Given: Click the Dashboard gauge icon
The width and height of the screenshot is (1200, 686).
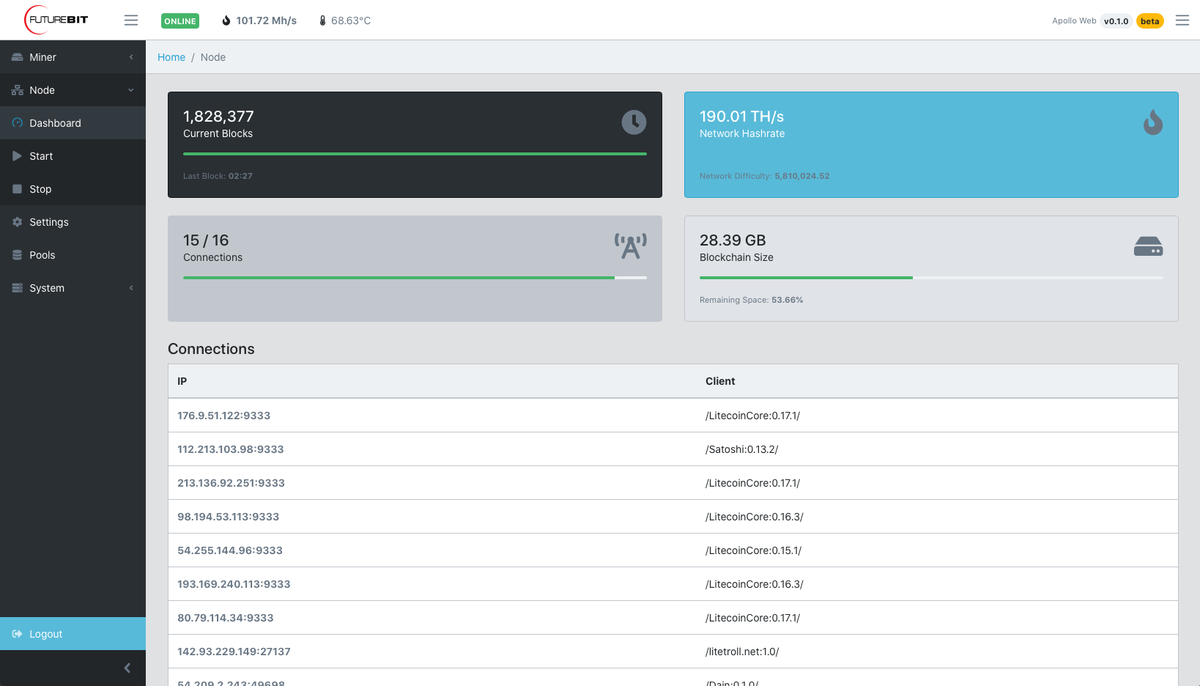Looking at the screenshot, I should [17, 123].
